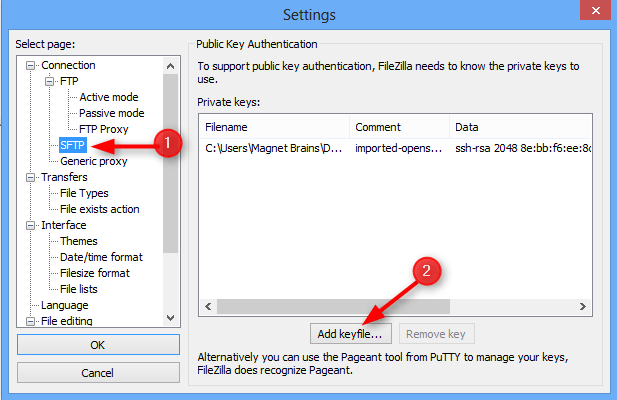Click the page tree scroll up arrow
The height and width of the screenshot is (400, 617).
(170, 66)
